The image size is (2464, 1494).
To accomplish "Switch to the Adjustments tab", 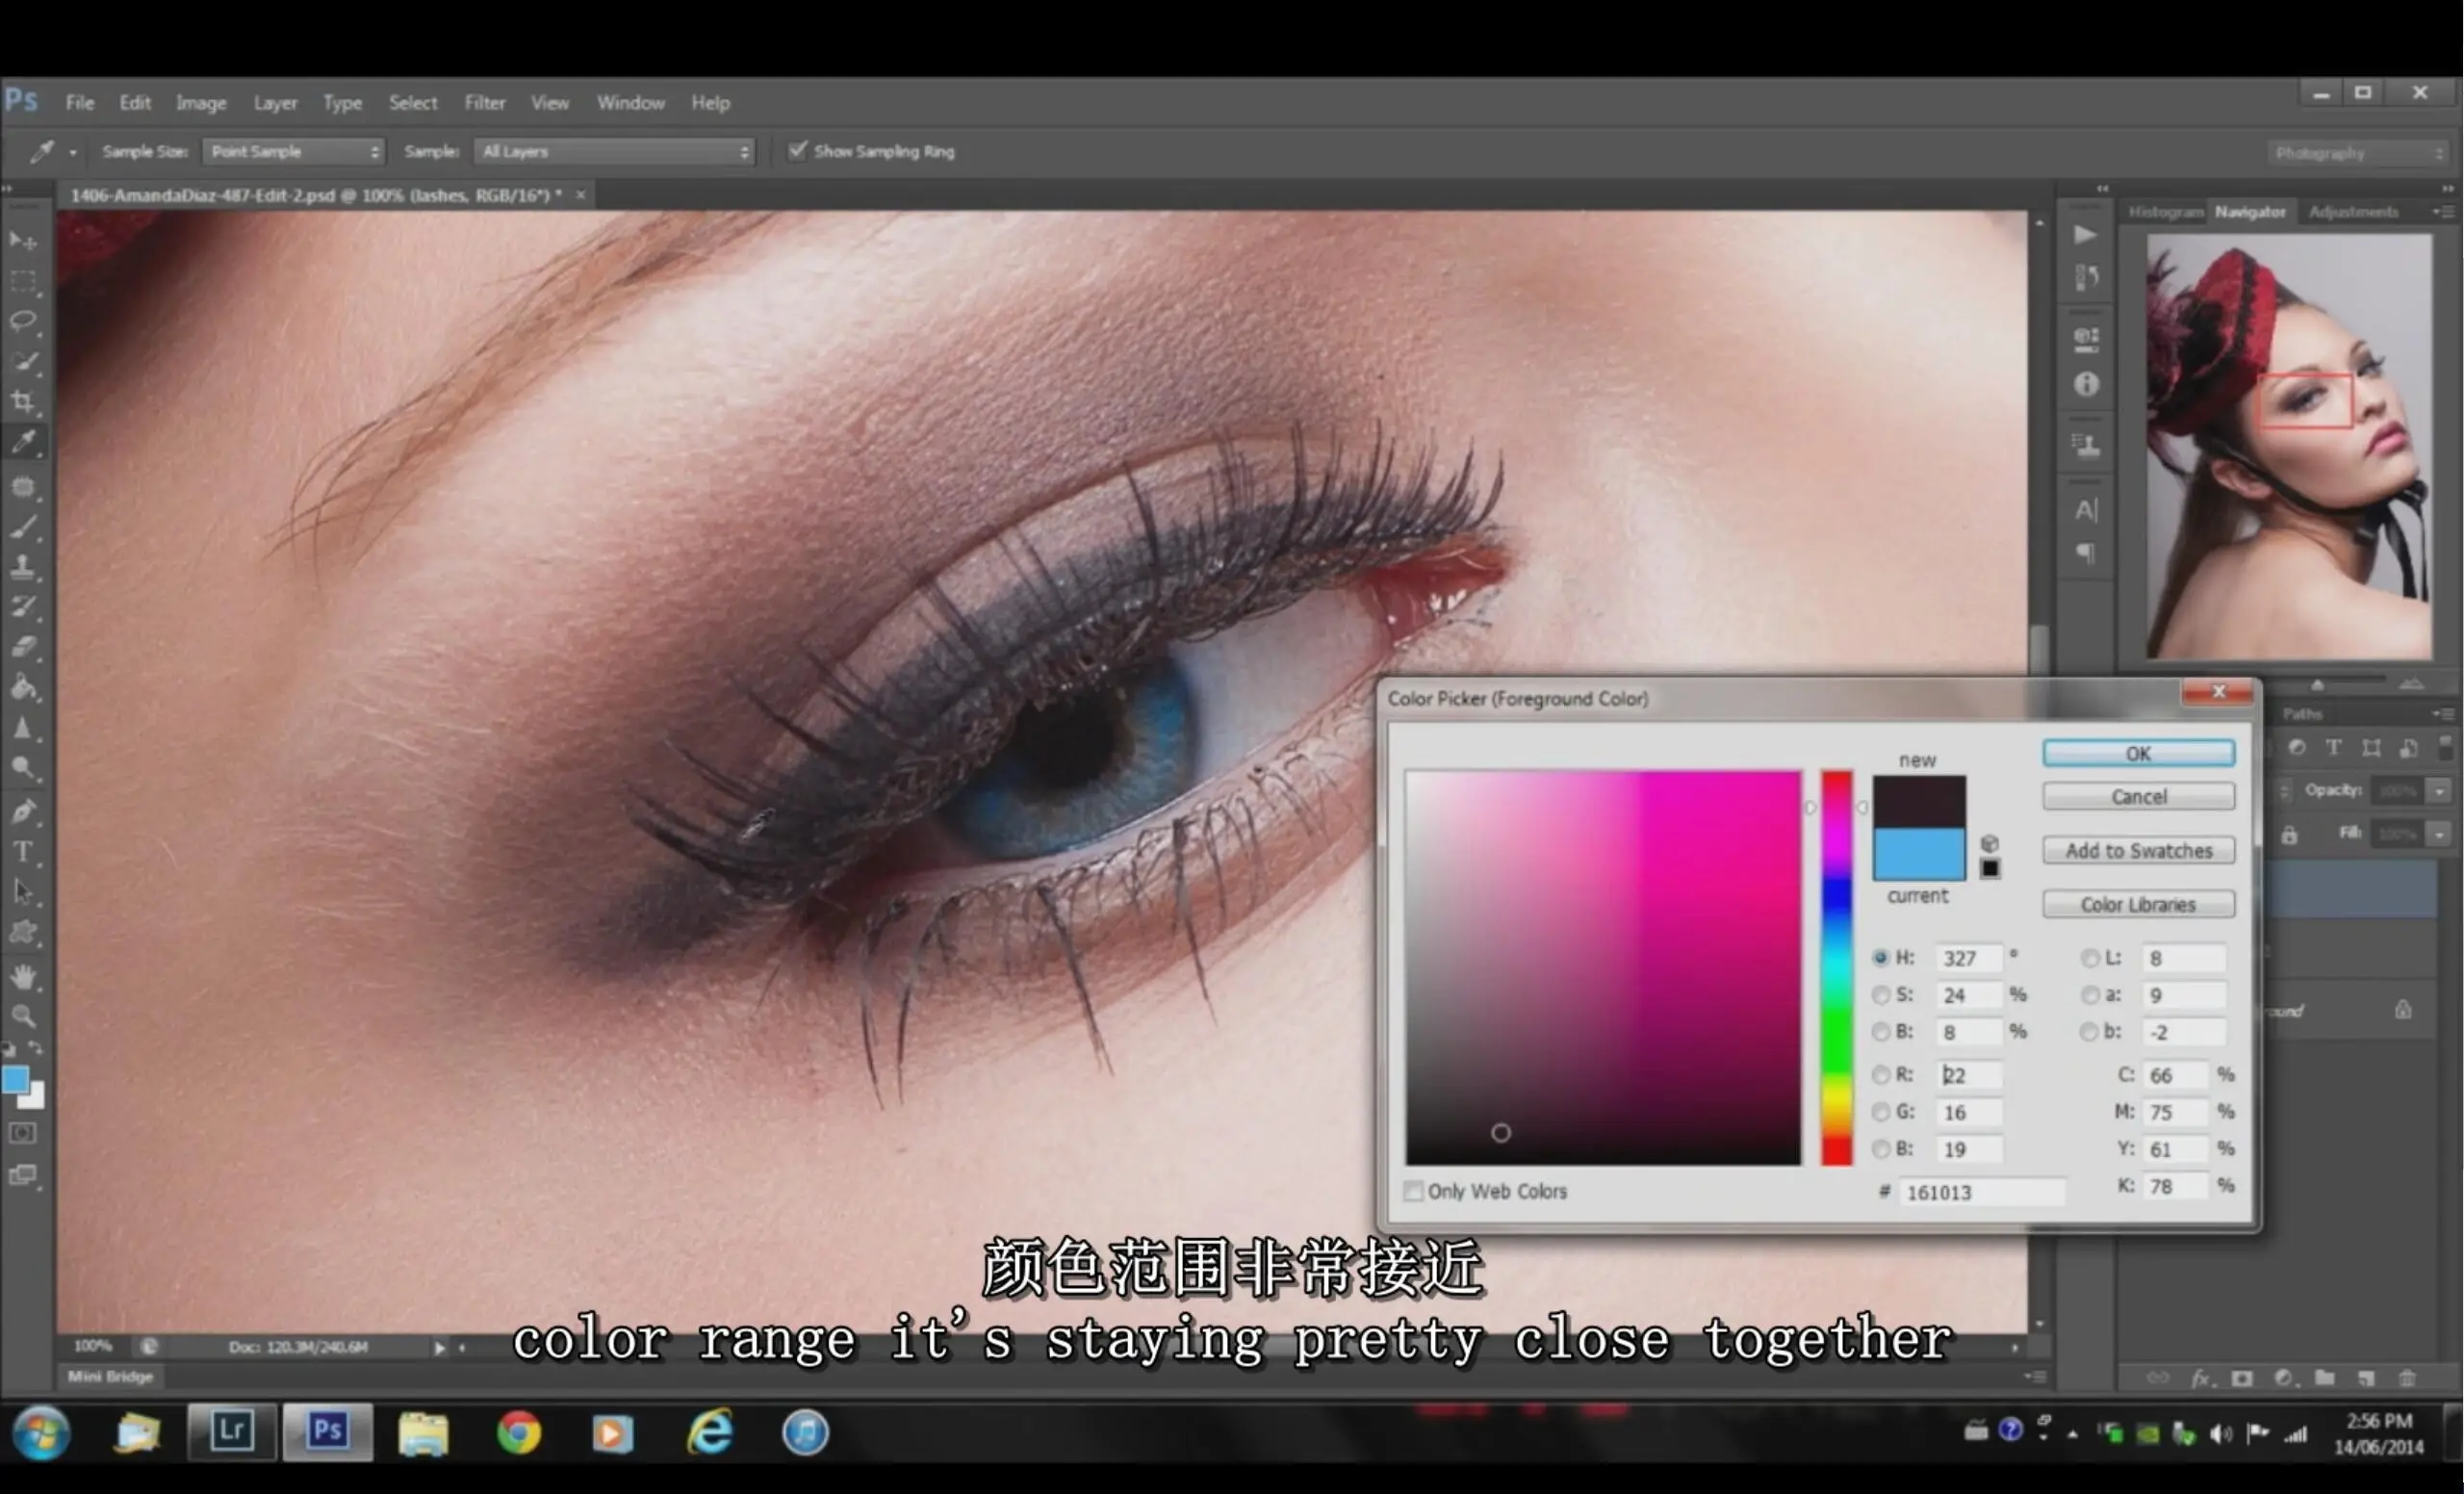I will [x=2353, y=211].
